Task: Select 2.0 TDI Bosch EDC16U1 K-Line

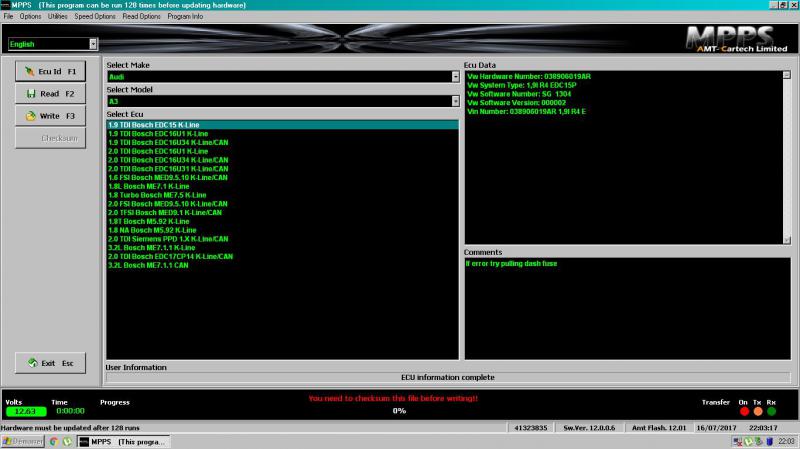Action: tap(283, 151)
